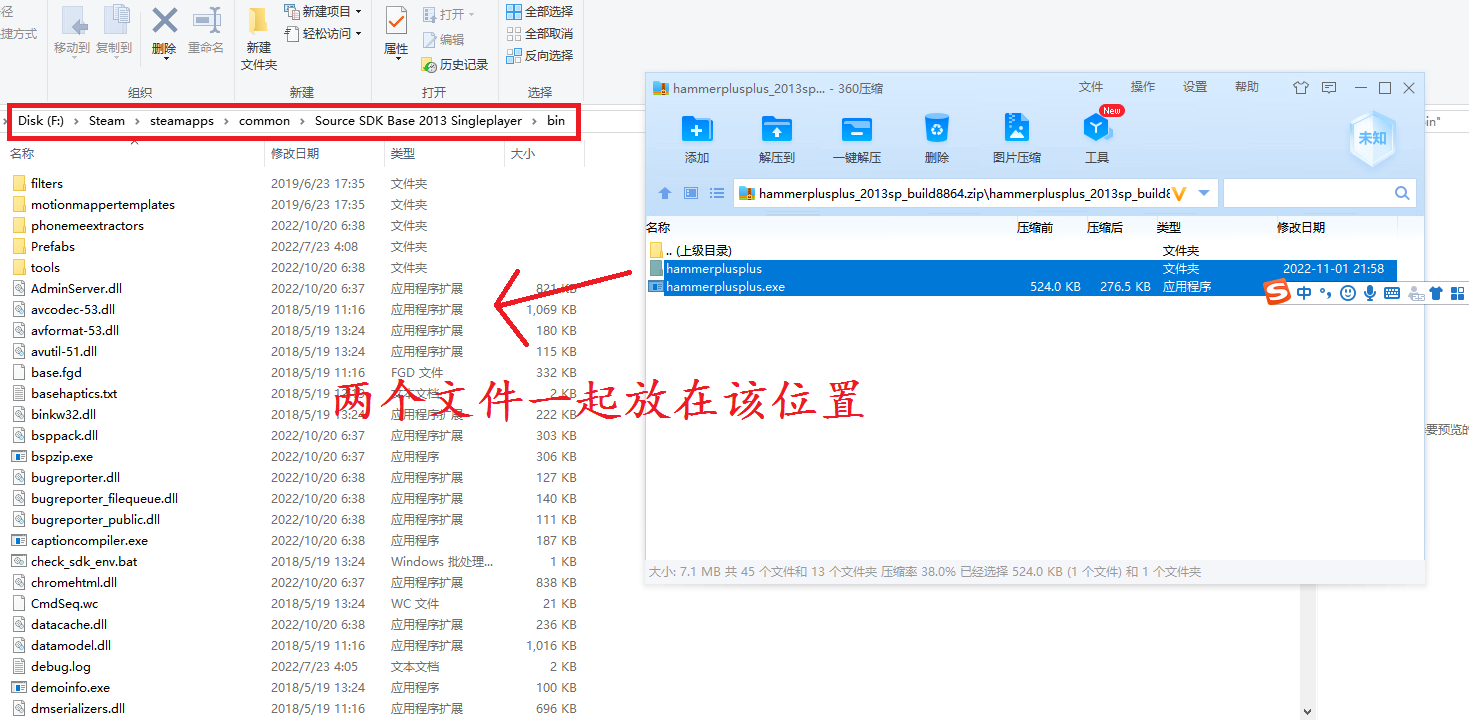Select AdminServer.dll in Explorer
This screenshot has height=726, width=1469.
click(76, 289)
